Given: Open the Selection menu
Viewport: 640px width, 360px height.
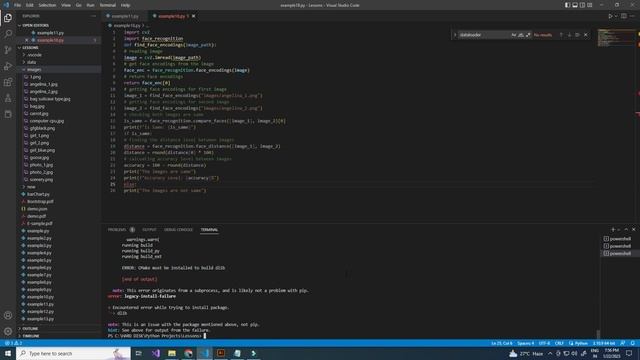Looking at the screenshot, I should click(x=47, y=5).
